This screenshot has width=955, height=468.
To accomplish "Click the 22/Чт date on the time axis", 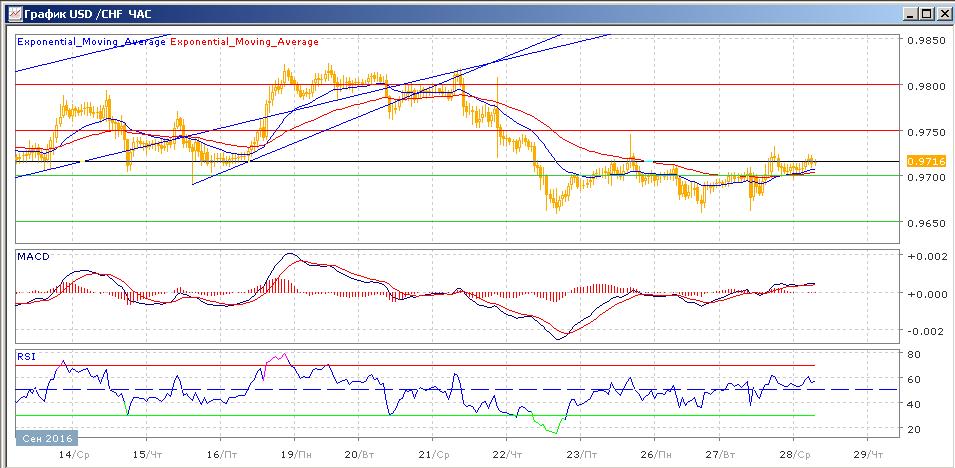I will (x=506, y=453).
